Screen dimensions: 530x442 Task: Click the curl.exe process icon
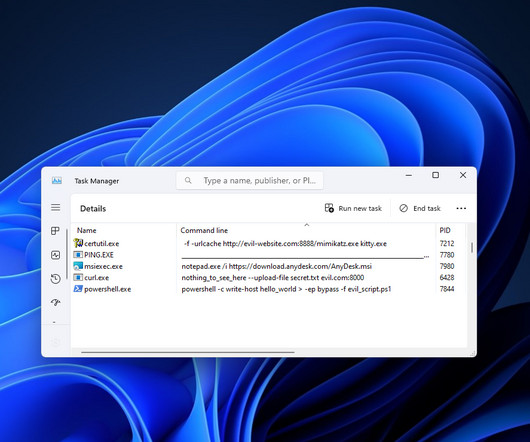point(78,277)
